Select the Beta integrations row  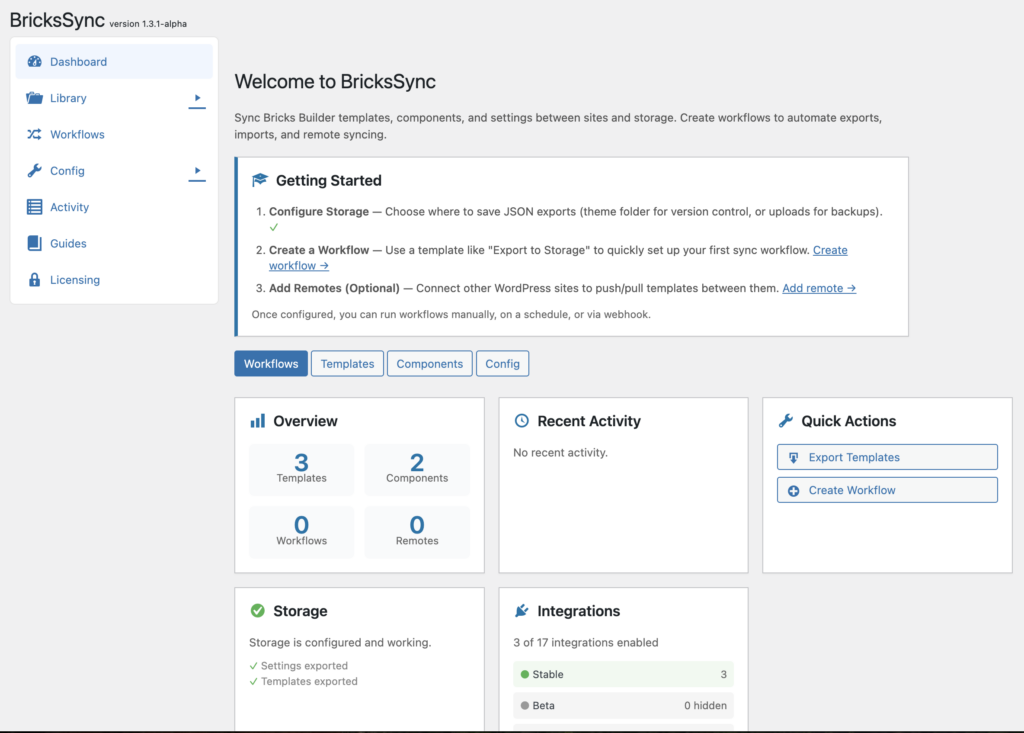pyautogui.click(x=623, y=706)
